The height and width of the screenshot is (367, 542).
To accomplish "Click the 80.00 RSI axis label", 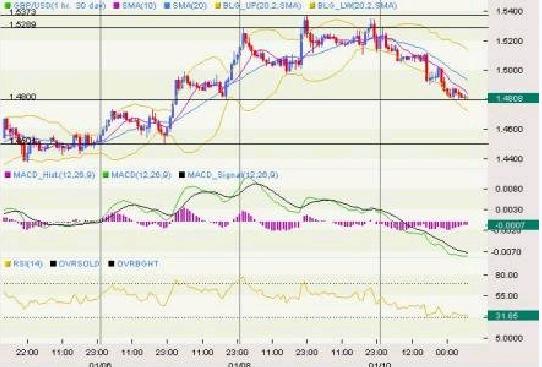I will (507, 275).
